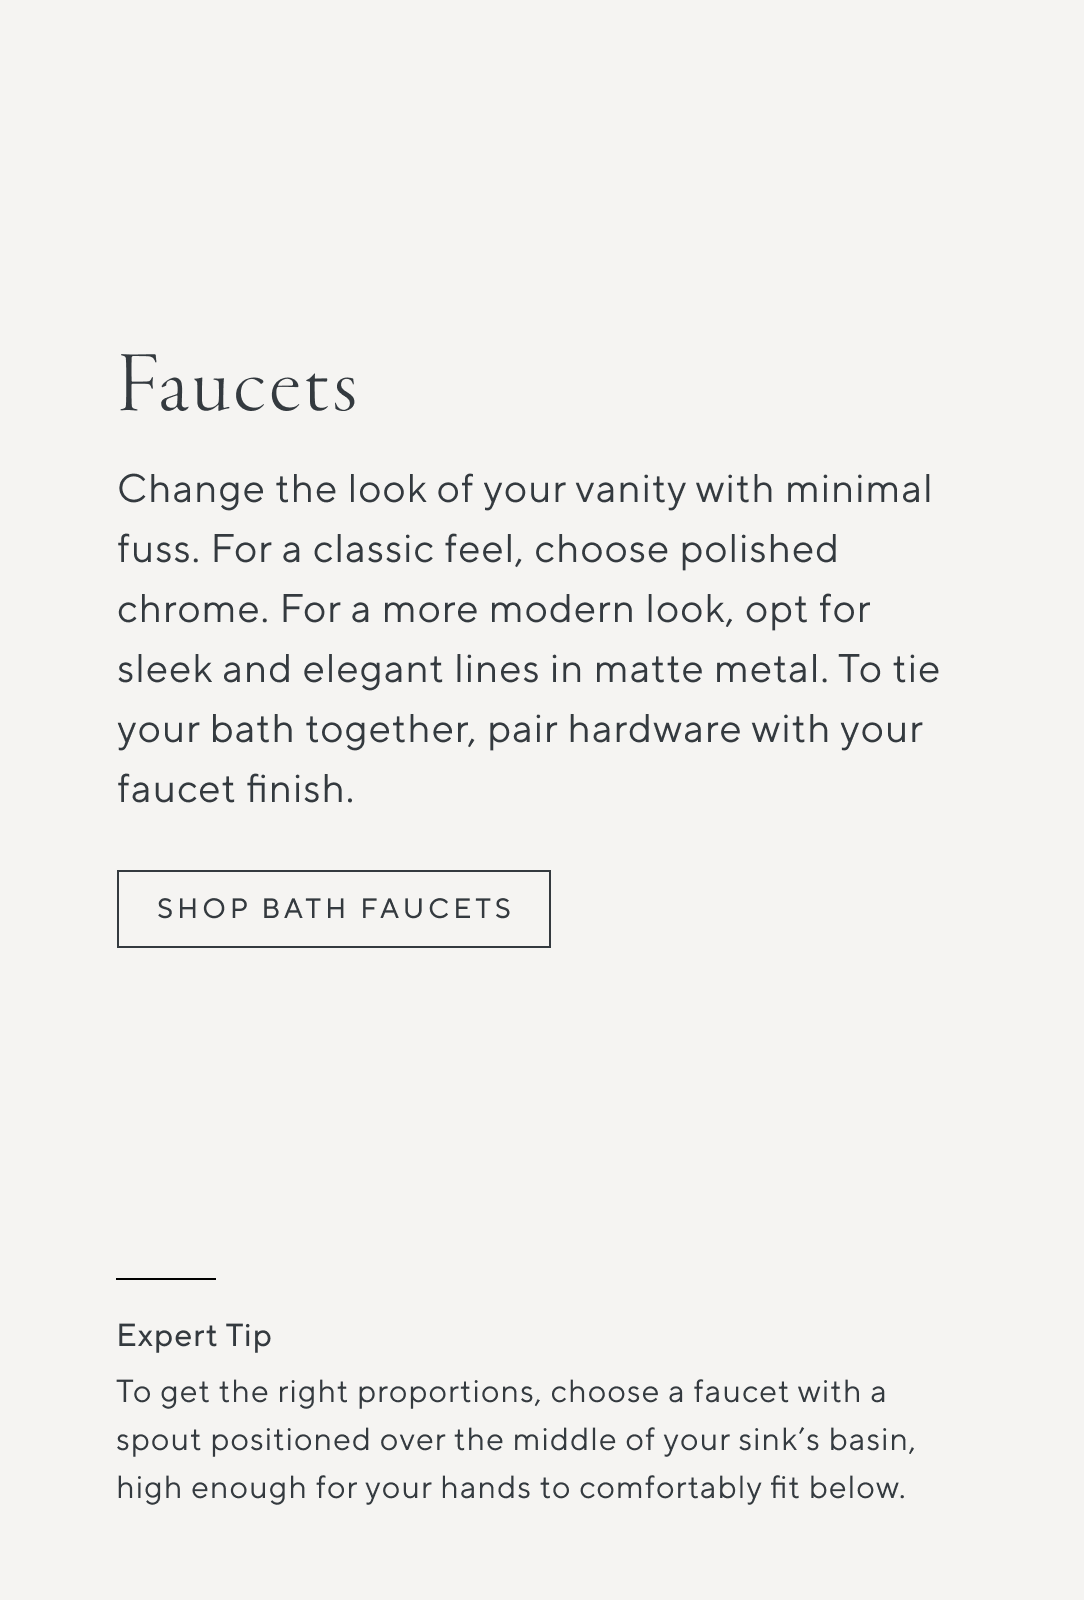Click the faucet description paragraph

528,639
